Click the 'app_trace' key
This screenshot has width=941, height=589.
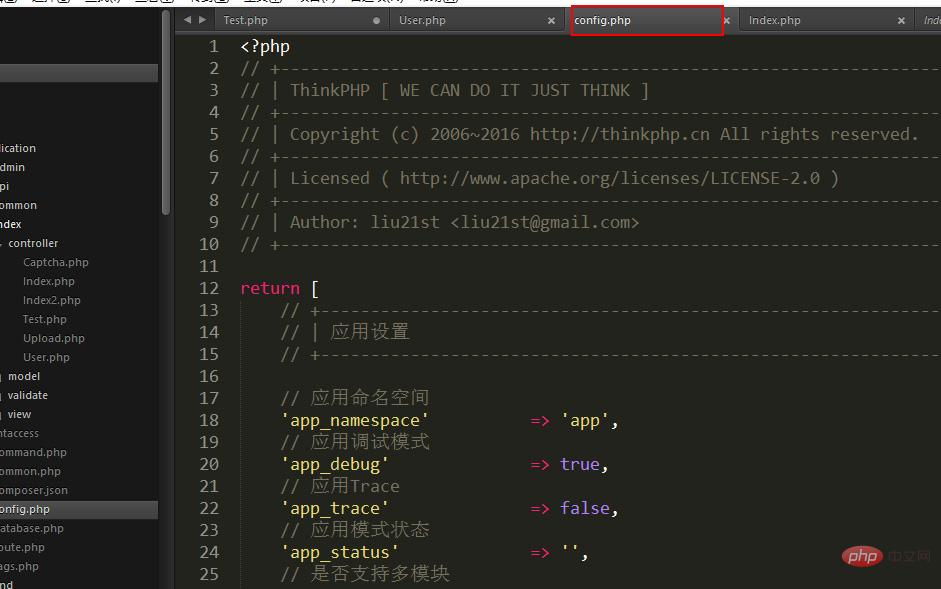click(335, 509)
